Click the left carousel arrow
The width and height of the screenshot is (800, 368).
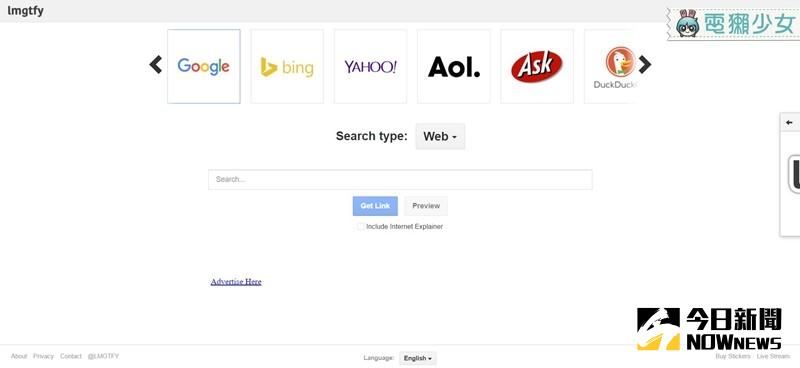[x=156, y=65]
